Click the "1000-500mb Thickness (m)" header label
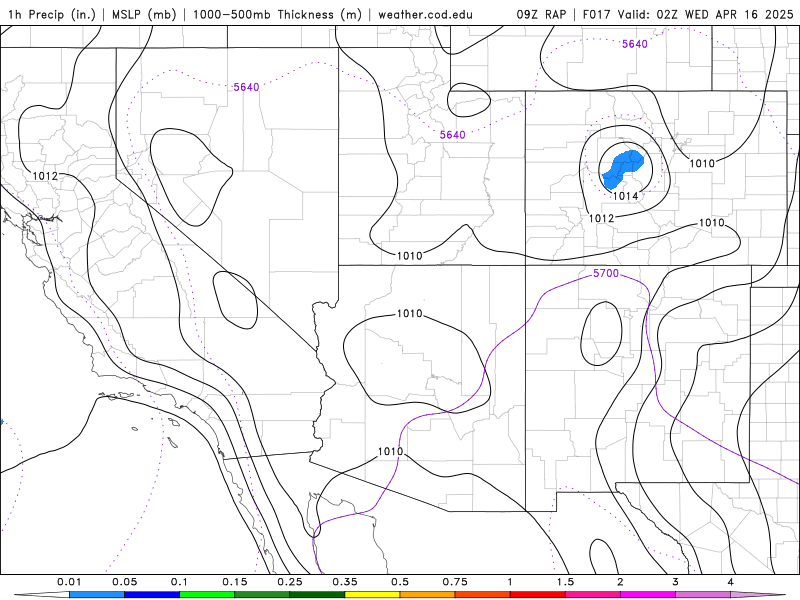This screenshot has height=600, width=800. tap(277, 14)
